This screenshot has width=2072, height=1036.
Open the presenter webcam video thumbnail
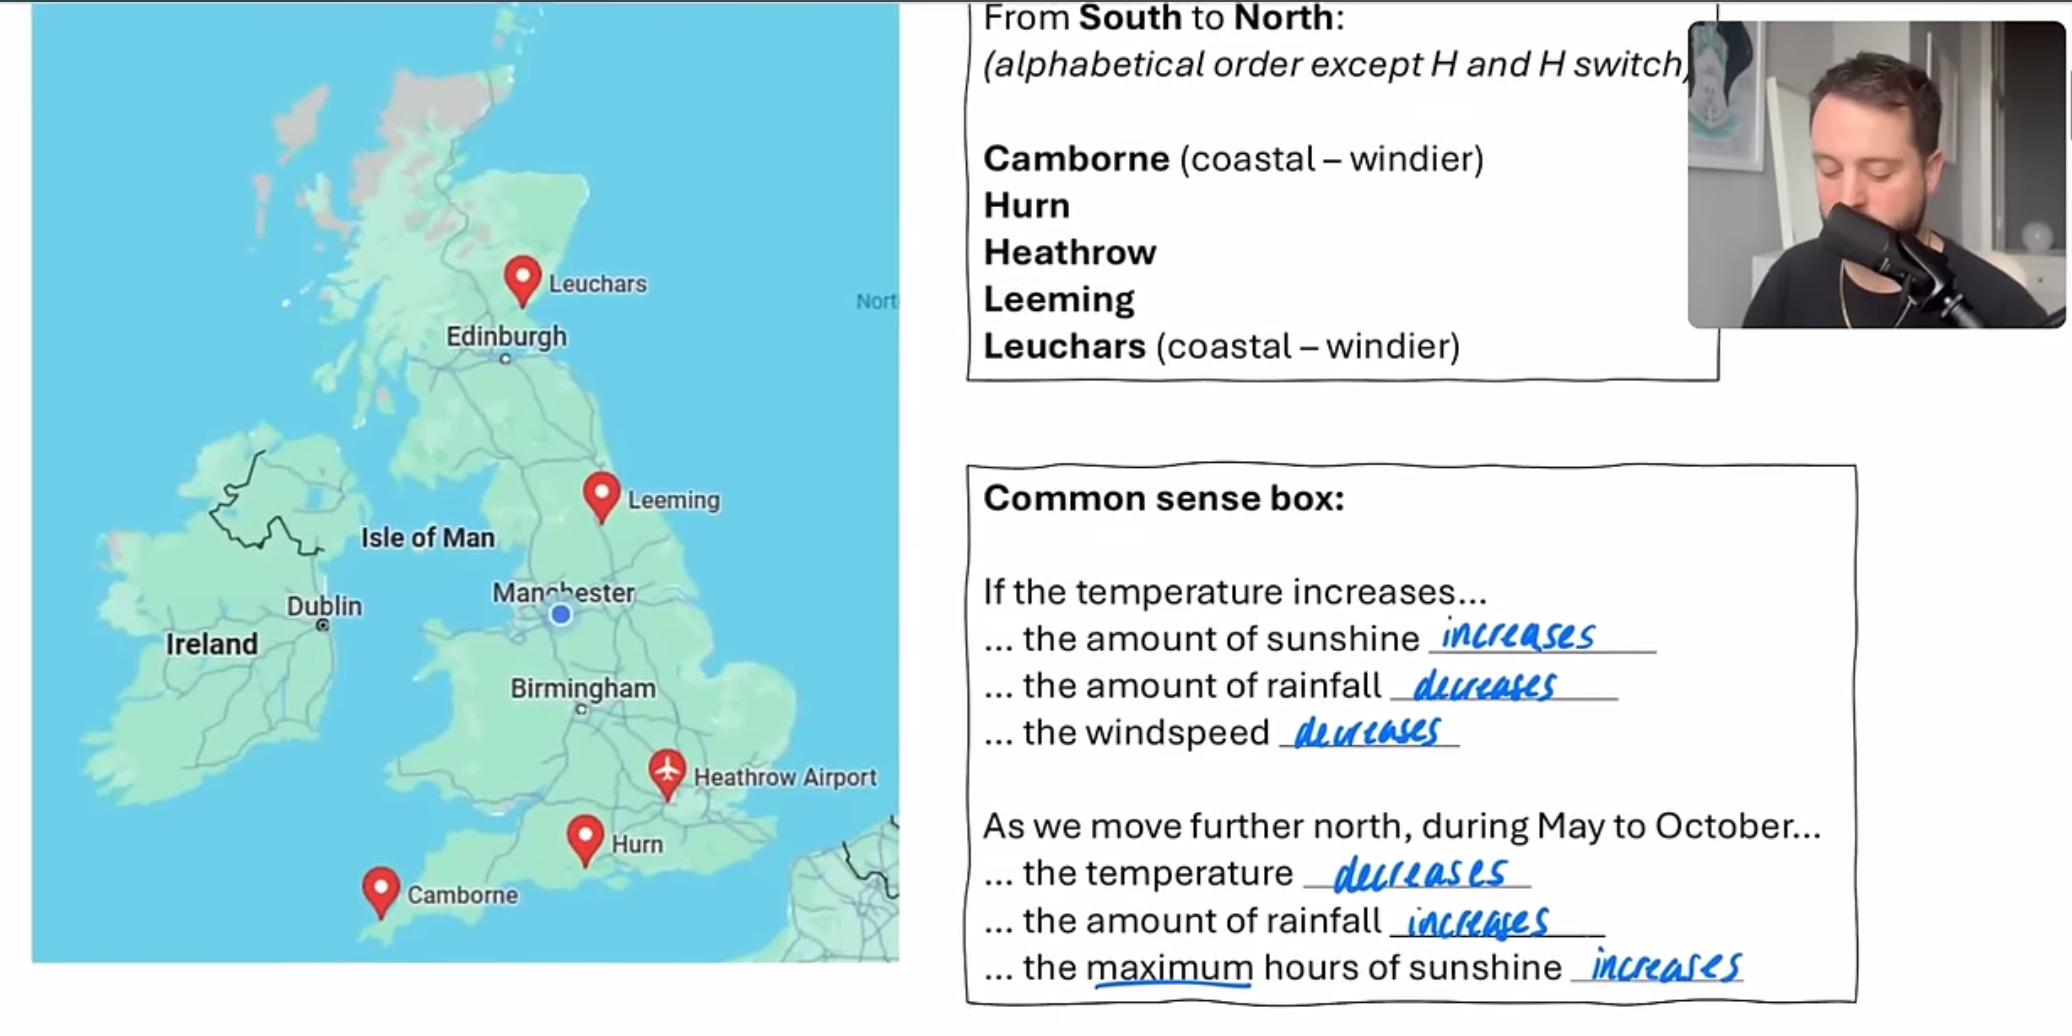click(x=1876, y=175)
